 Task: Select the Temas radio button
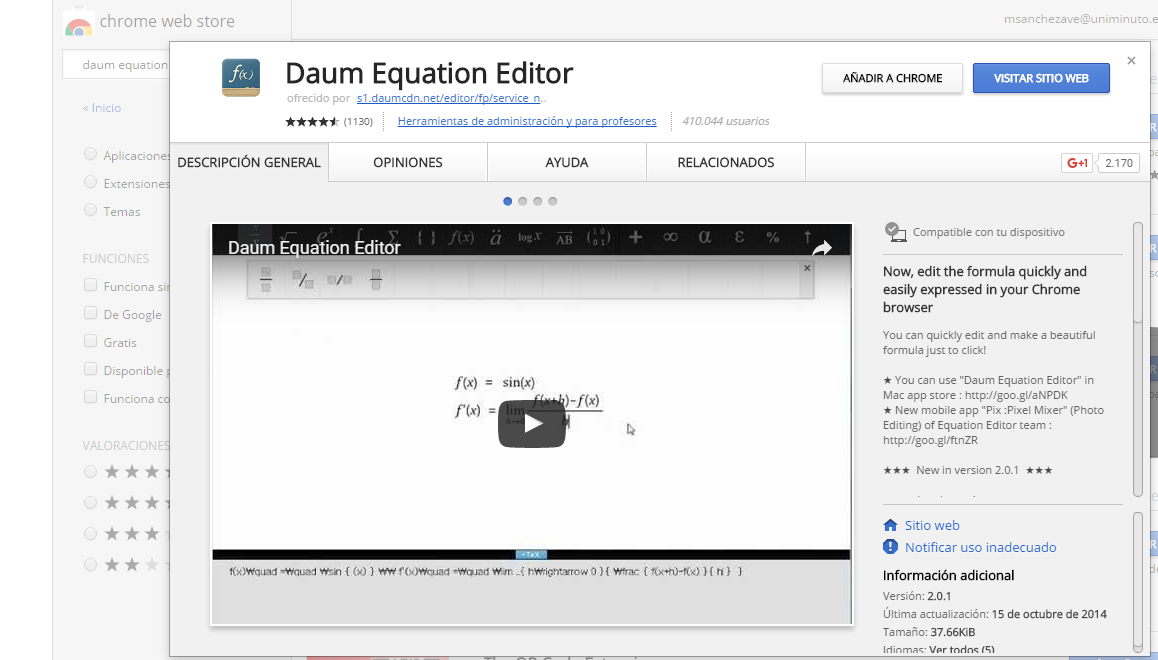[91, 211]
